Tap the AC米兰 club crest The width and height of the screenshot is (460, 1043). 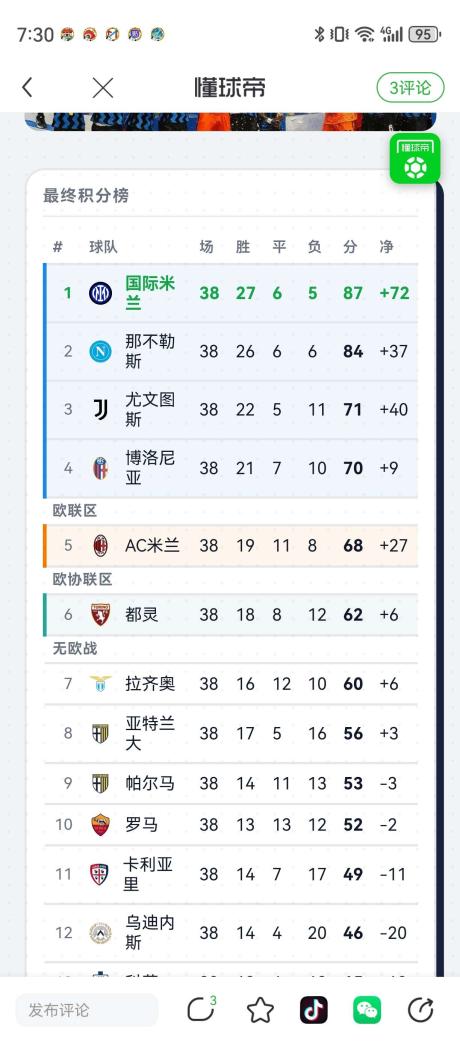[100, 545]
